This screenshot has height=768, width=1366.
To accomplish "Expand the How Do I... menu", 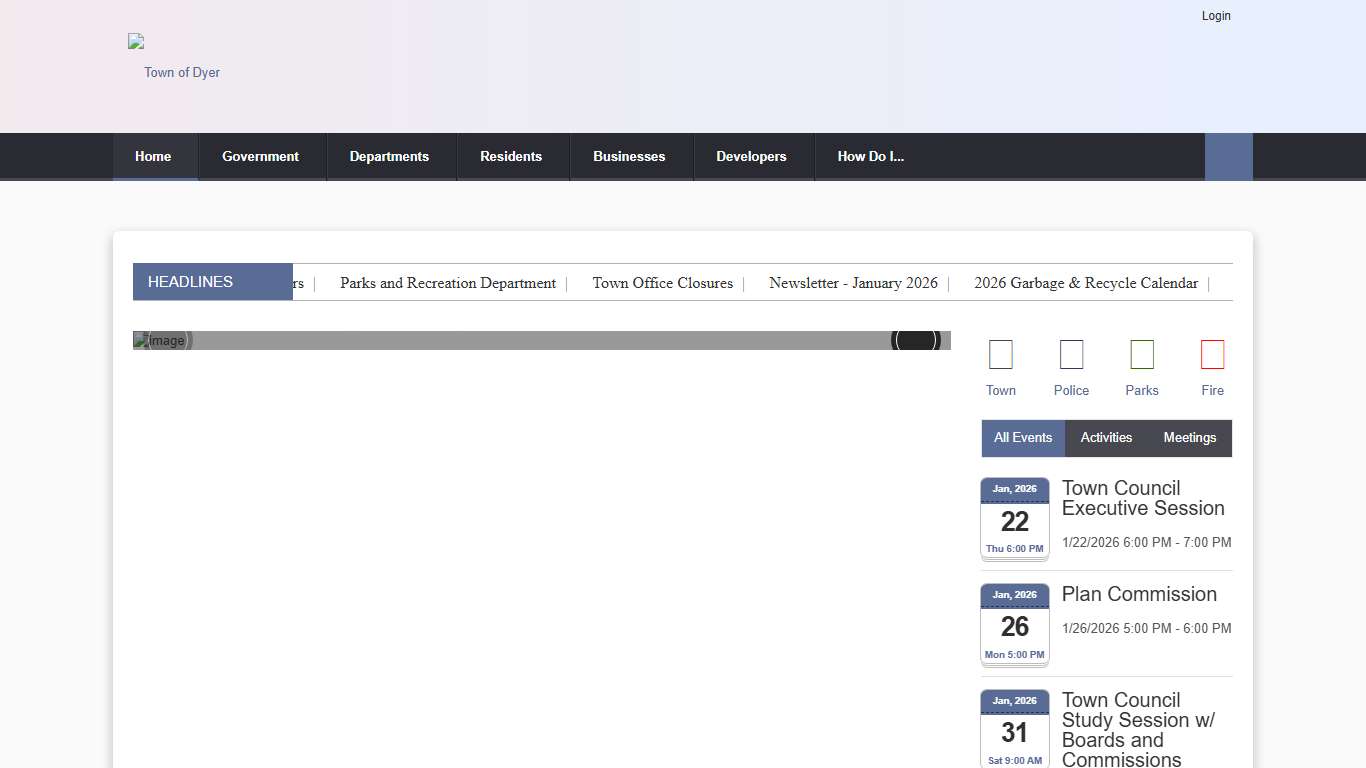I will coord(870,157).
